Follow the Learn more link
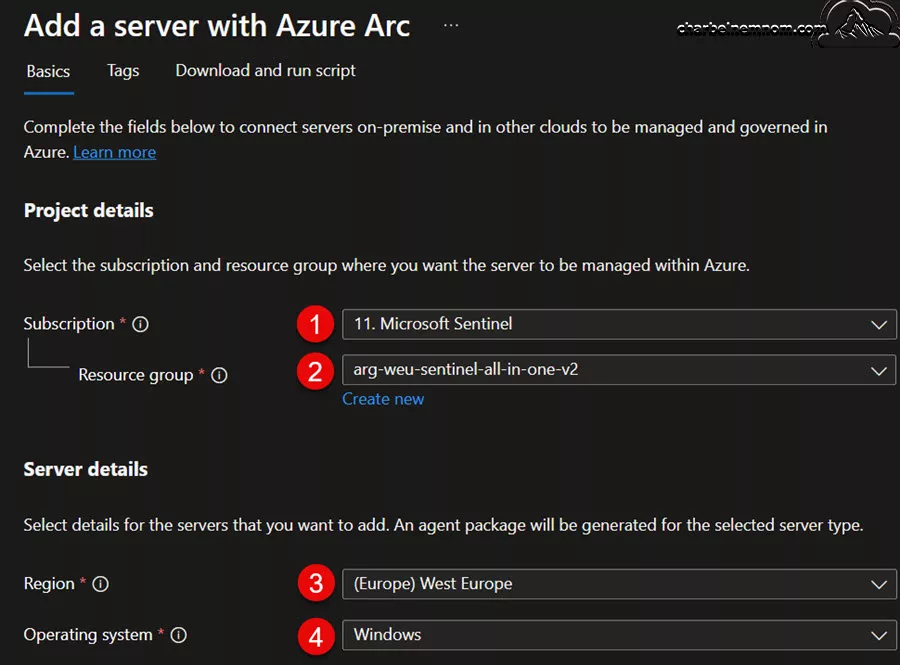900x665 pixels. pyautogui.click(x=114, y=152)
